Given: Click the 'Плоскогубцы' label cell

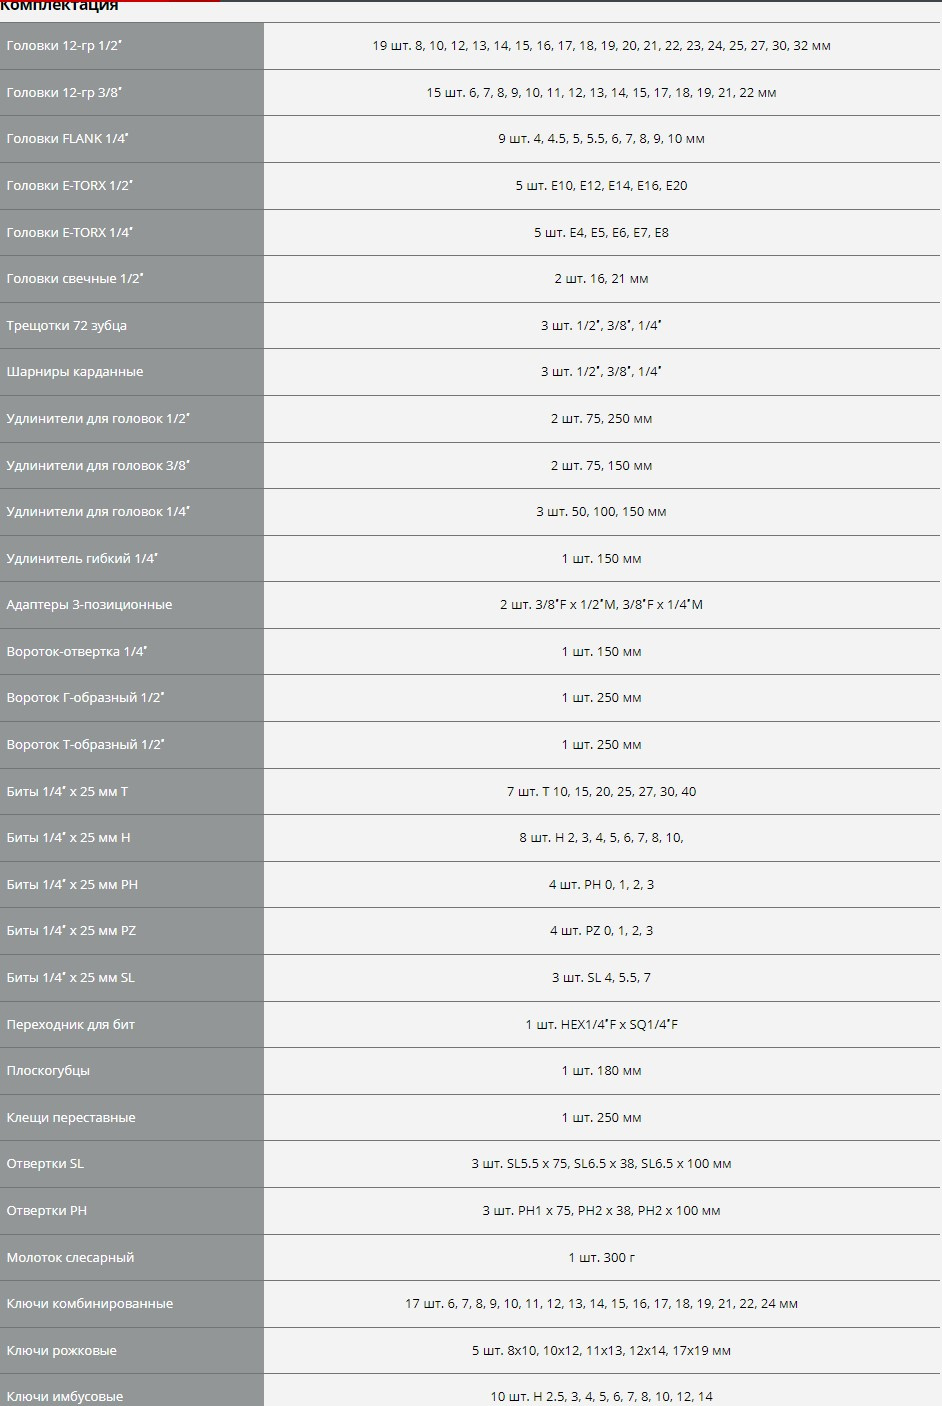Looking at the screenshot, I should pos(48,1071).
